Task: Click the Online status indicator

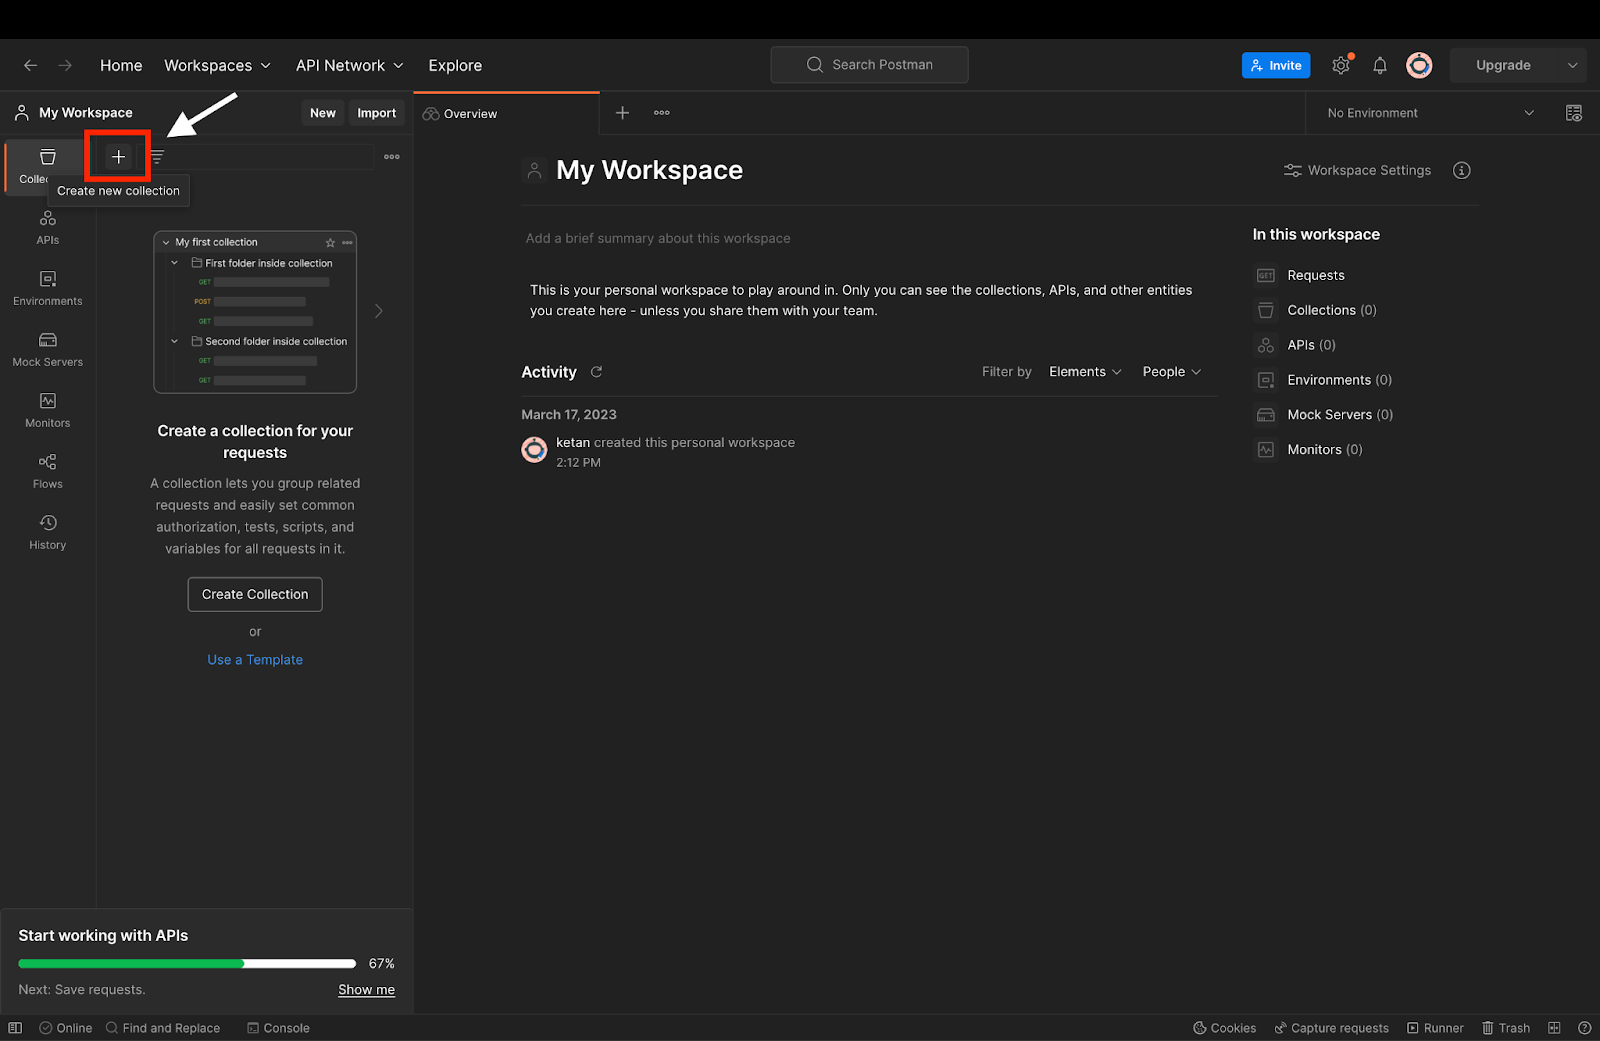Action: [66, 1028]
